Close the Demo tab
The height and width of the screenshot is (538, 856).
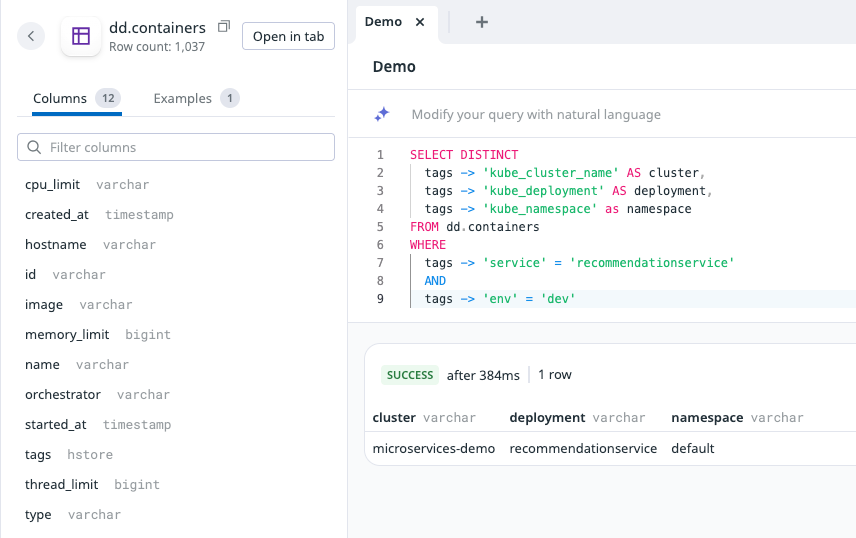pos(420,22)
